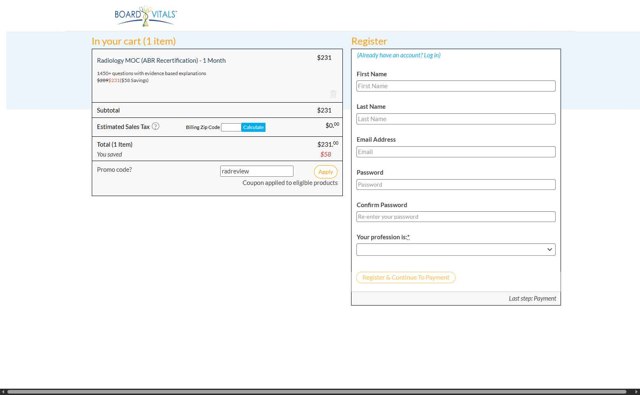Click the Calculate tax button

[253, 127]
